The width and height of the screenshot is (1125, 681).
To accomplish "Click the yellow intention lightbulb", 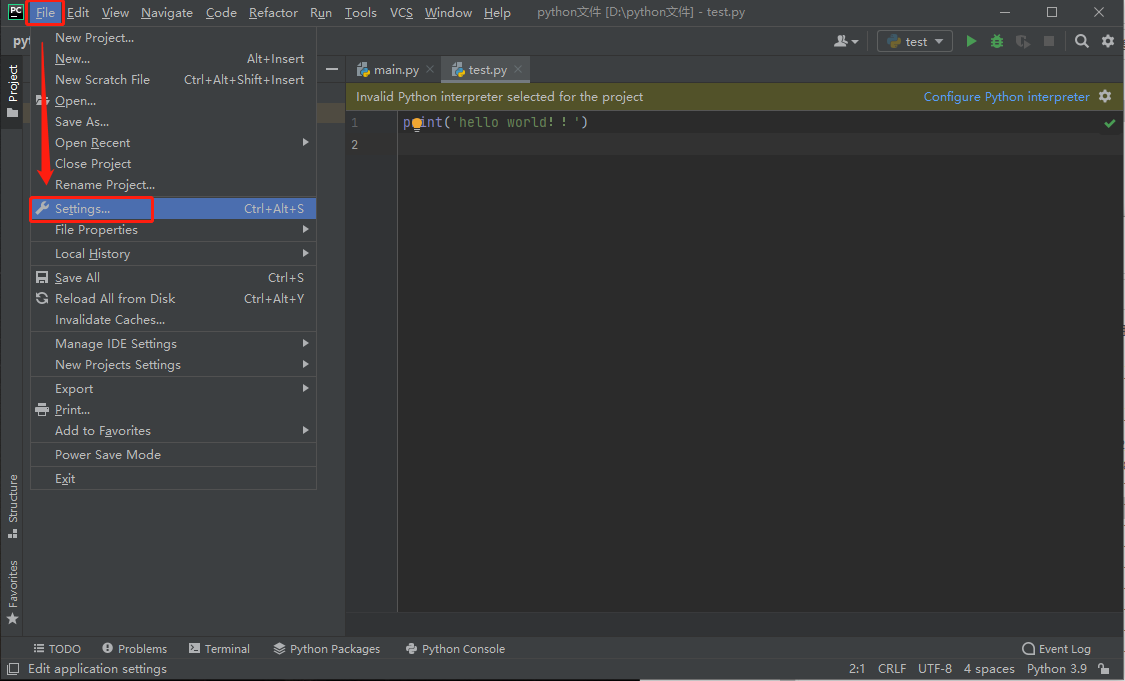I will (417, 125).
